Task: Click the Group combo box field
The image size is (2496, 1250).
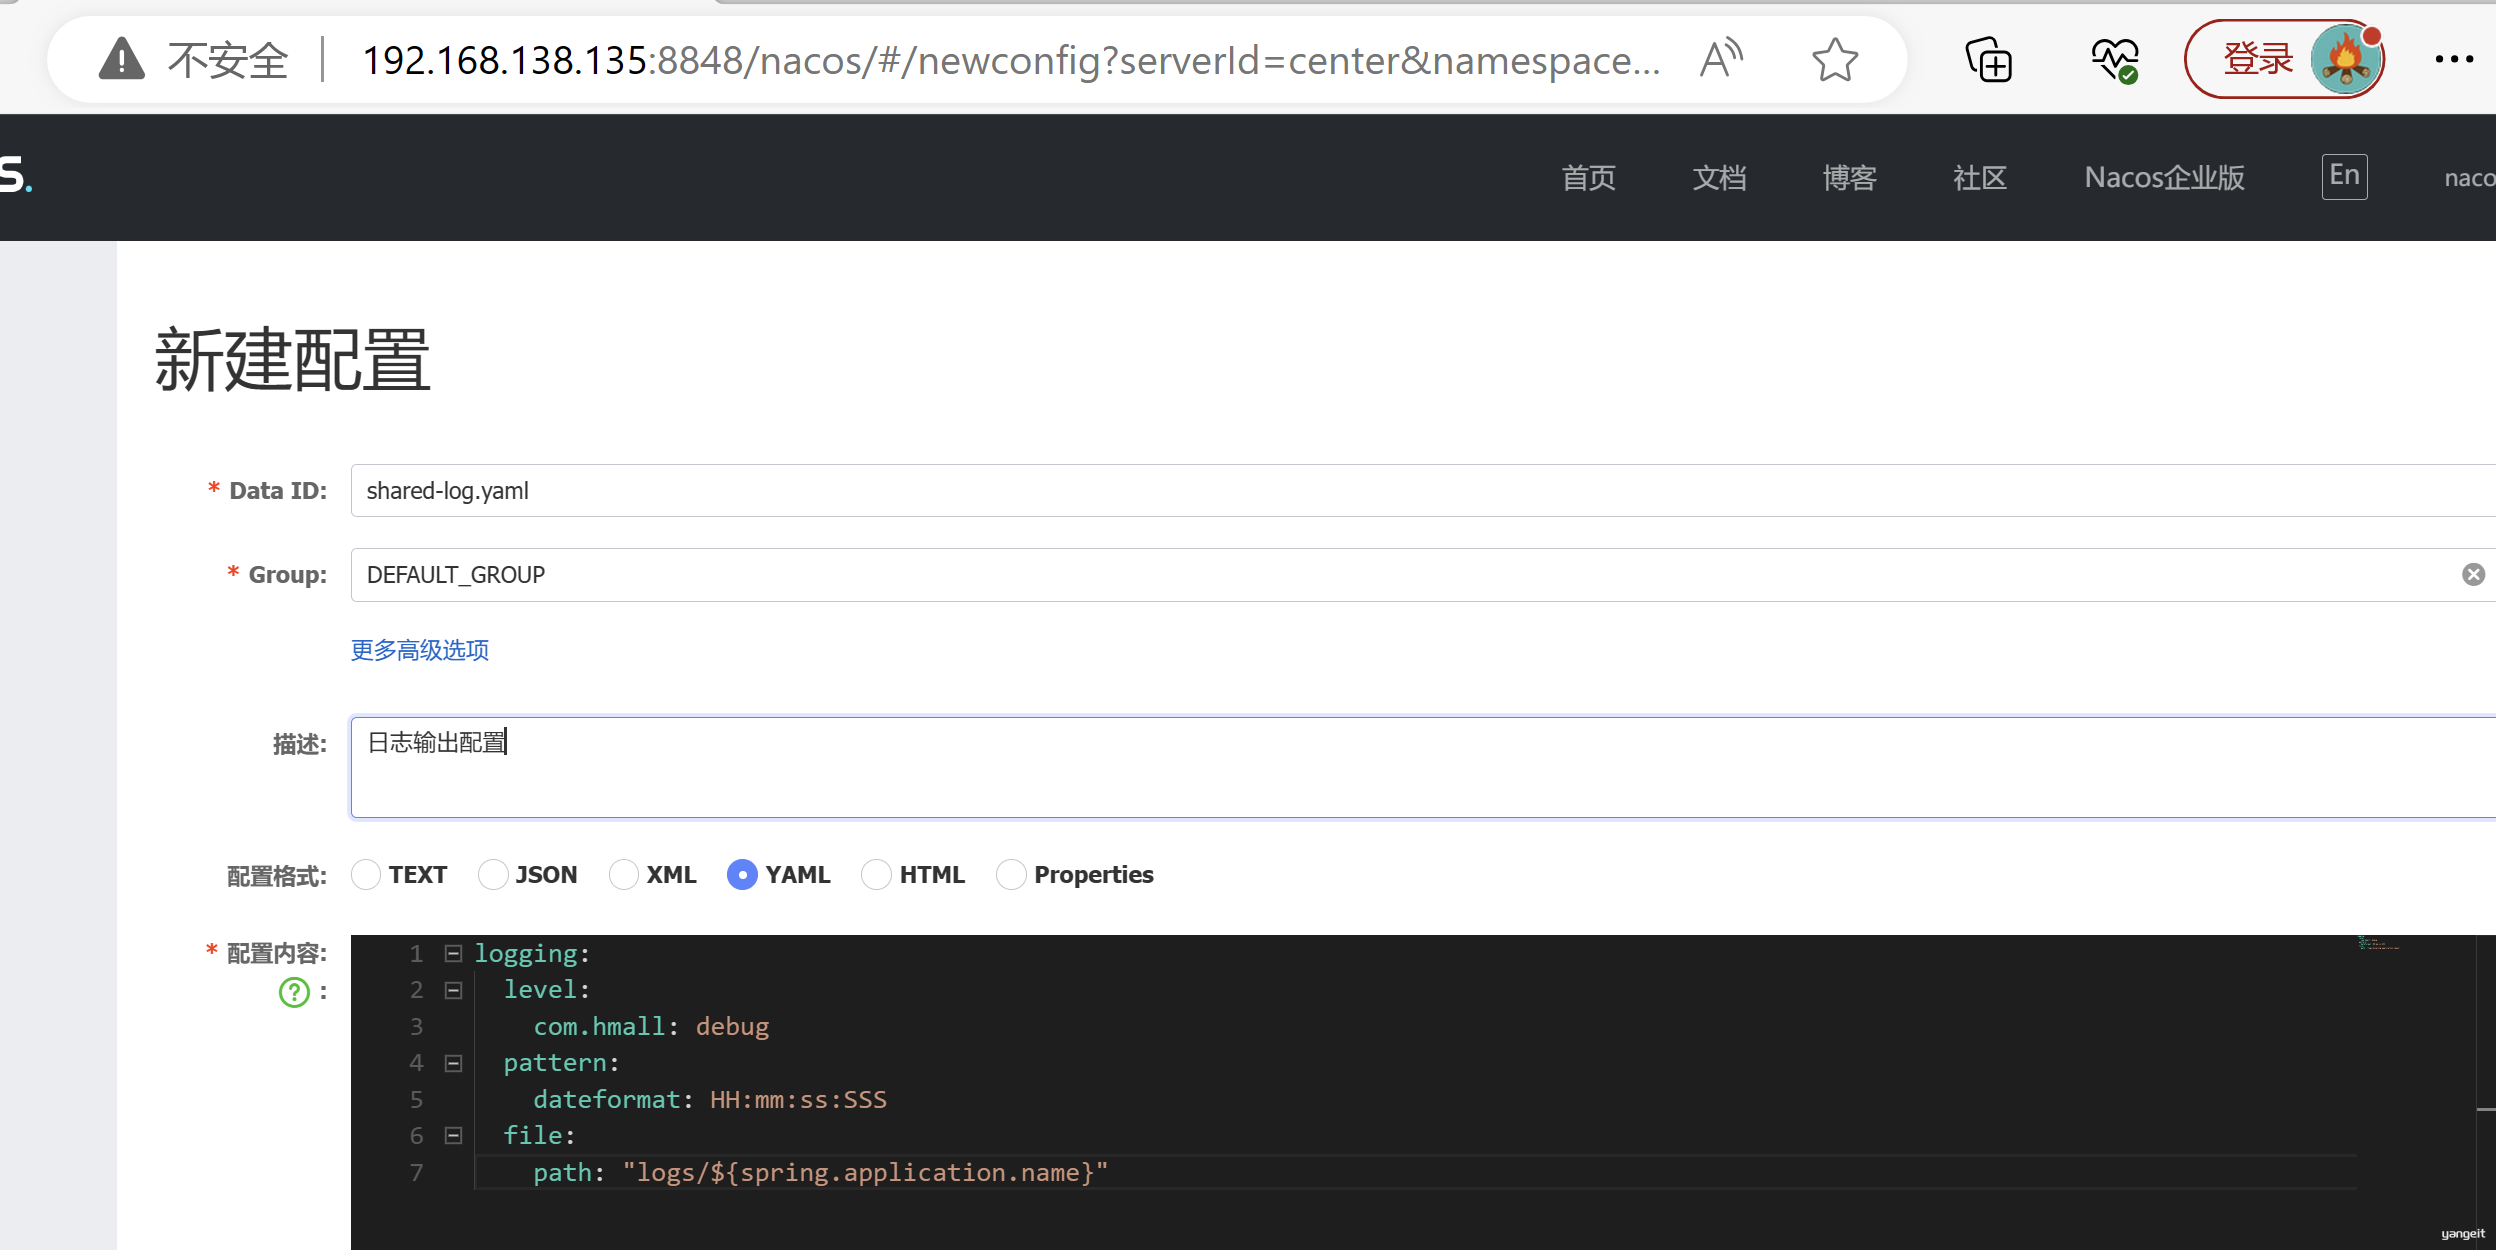Action: (1422, 574)
